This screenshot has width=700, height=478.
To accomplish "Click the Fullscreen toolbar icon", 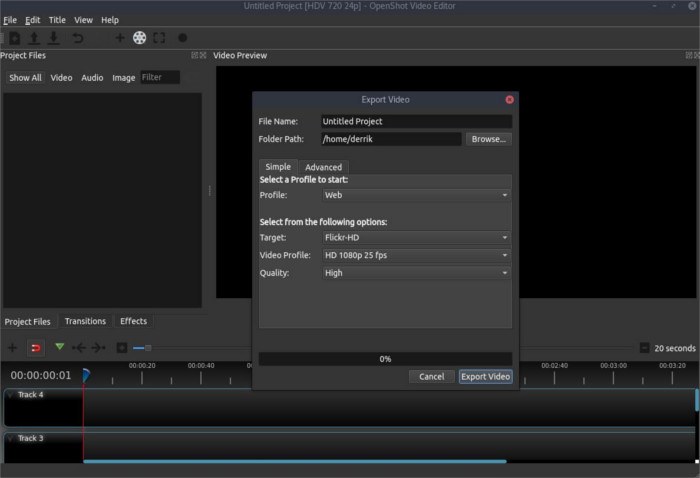I will pyautogui.click(x=159, y=38).
